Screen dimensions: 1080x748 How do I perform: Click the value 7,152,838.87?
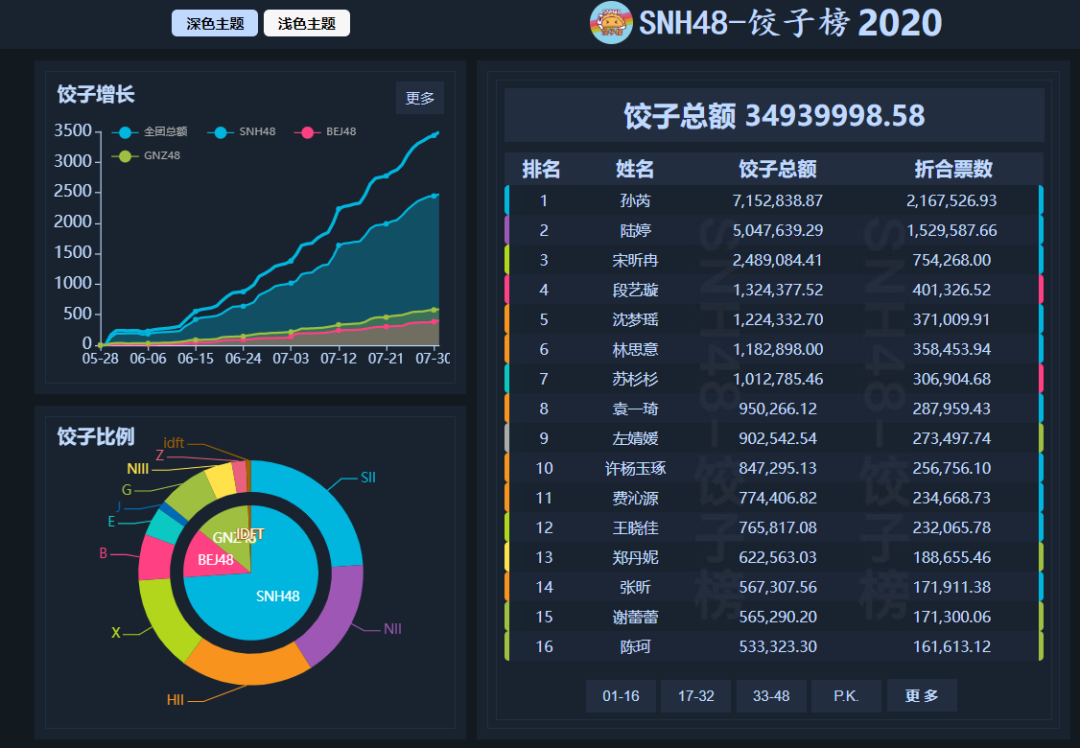[778, 200]
